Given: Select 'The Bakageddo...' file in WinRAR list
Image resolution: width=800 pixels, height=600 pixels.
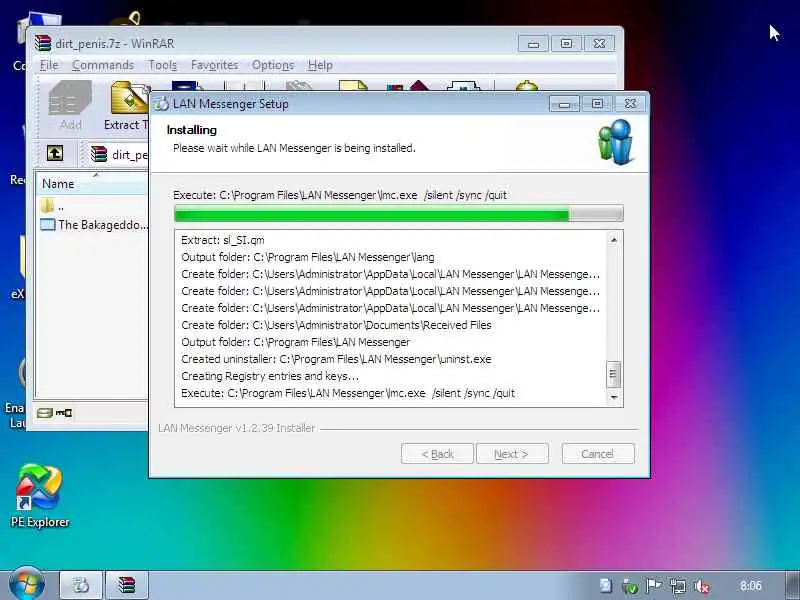Looking at the screenshot, I should 94,224.
